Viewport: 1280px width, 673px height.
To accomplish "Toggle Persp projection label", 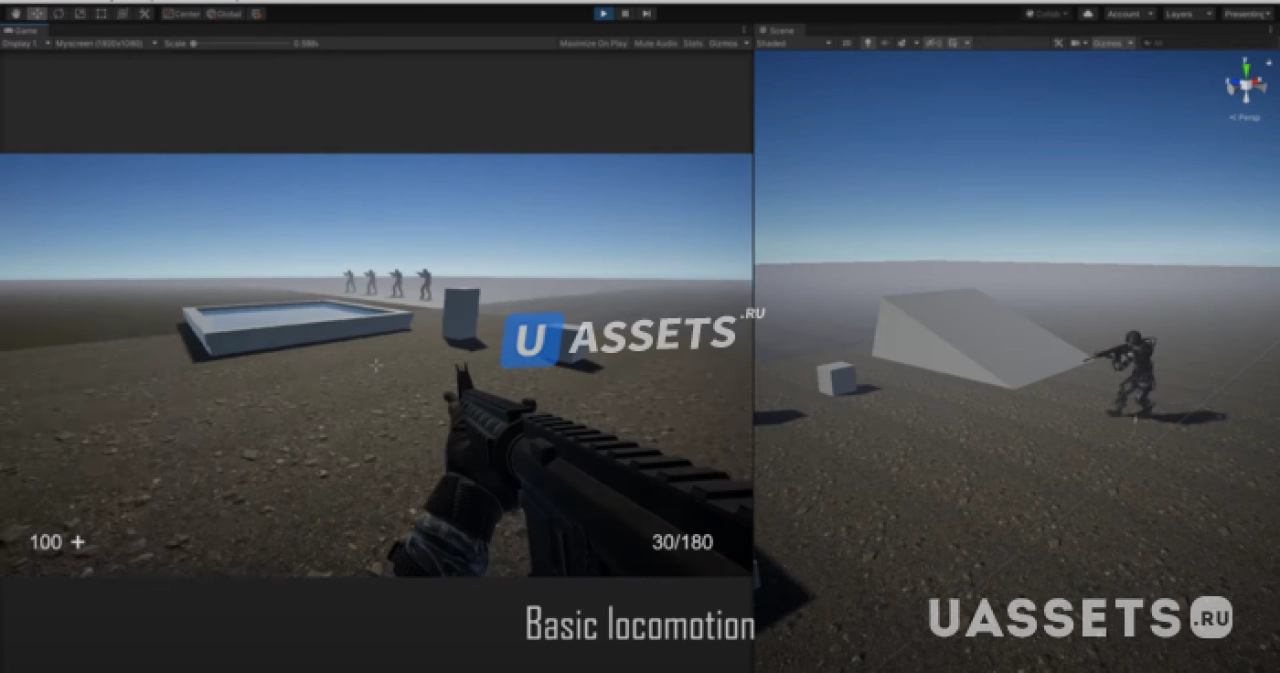I will pos(1245,117).
